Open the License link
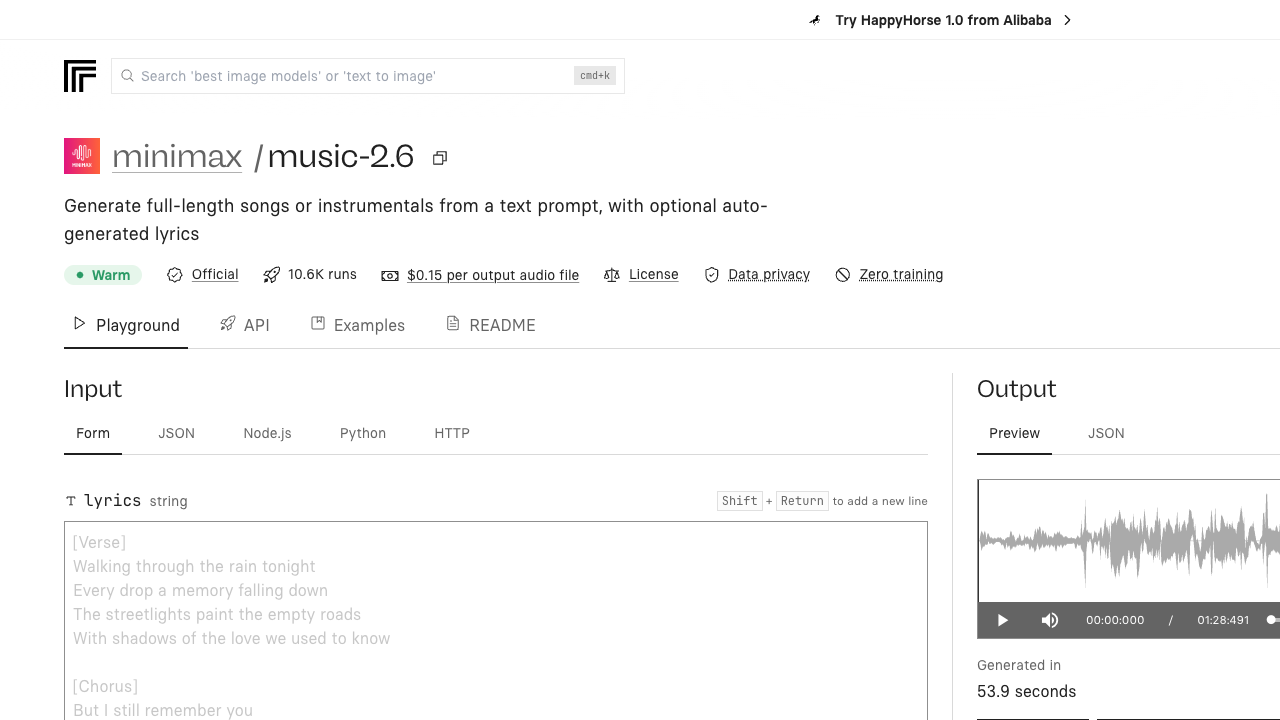Screen dimensions: 1280x720 tap(654, 274)
